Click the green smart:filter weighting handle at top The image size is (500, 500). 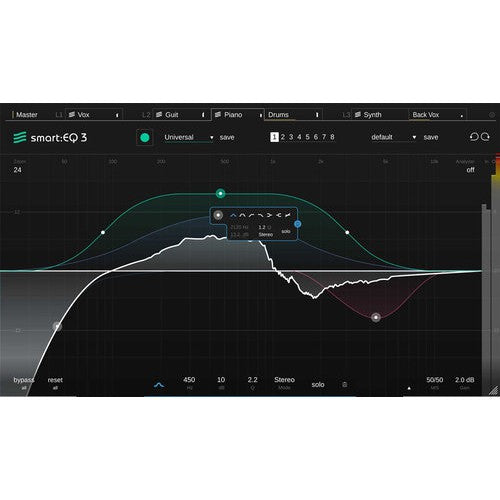(x=220, y=193)
